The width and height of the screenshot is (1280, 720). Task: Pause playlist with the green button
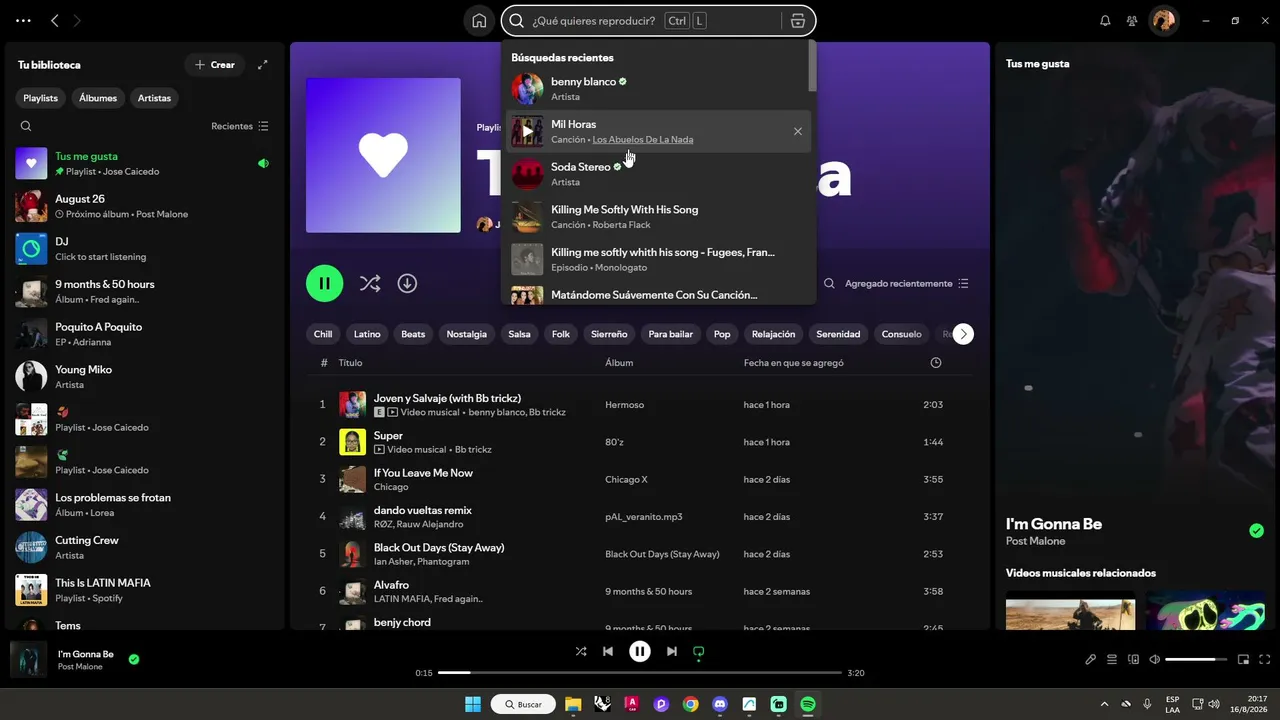pyautogui.click(x=324, y=283)
